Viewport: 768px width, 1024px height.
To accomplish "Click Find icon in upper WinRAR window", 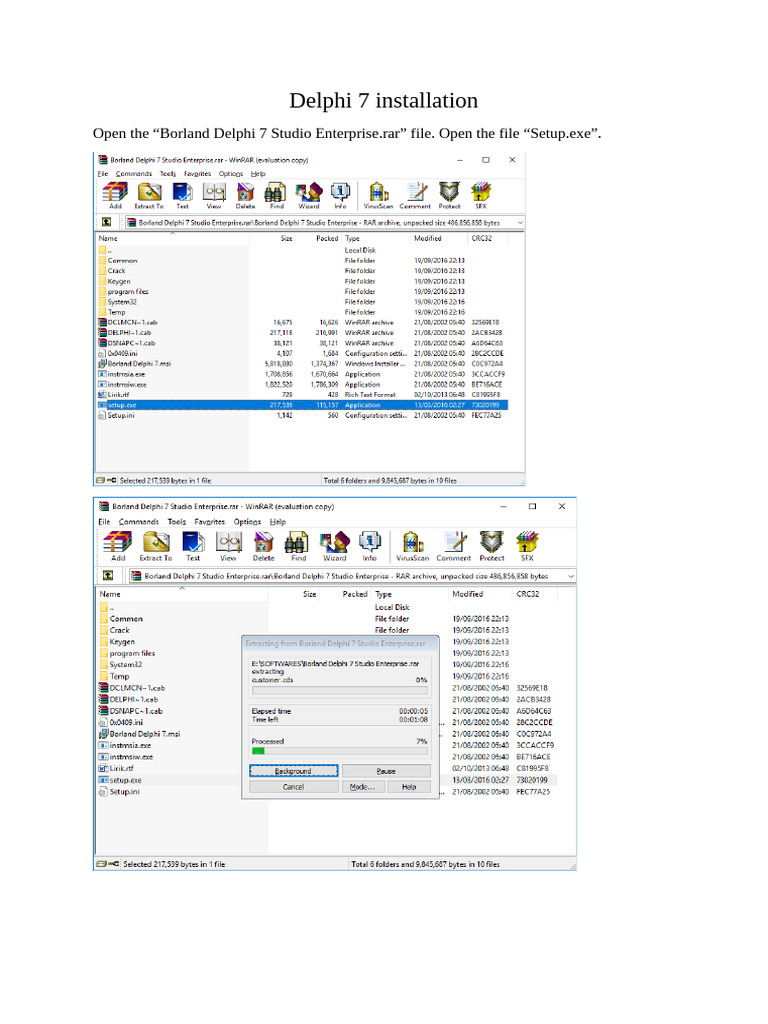I will (x=276, y=195).
